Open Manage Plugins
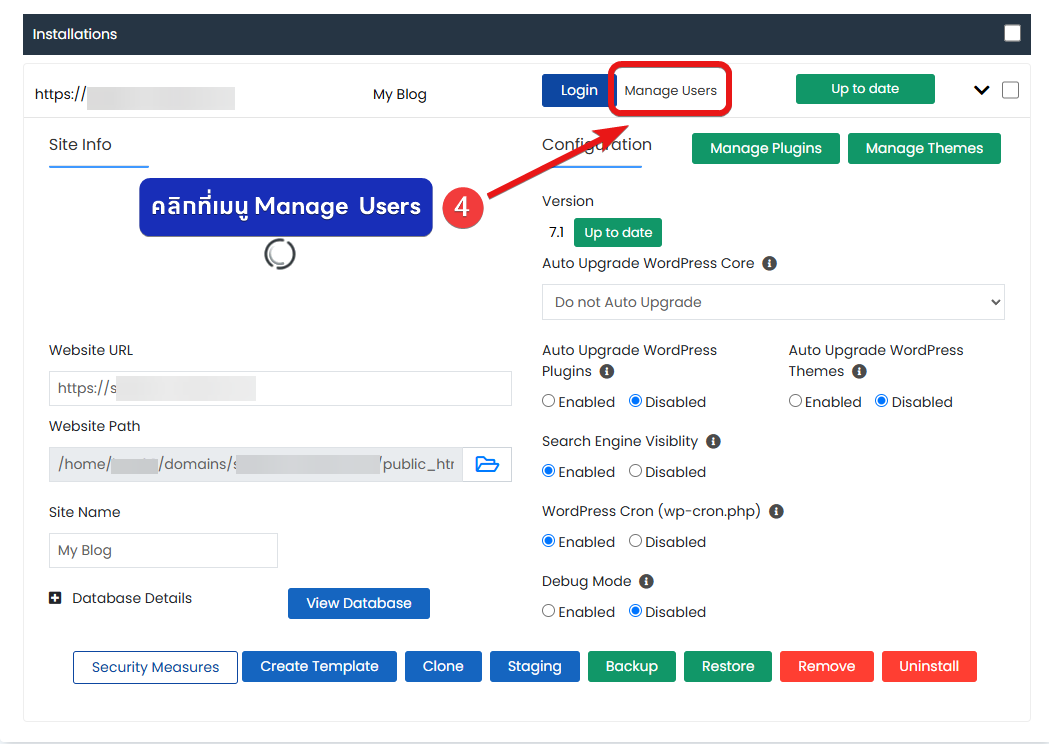 (765, 149)
